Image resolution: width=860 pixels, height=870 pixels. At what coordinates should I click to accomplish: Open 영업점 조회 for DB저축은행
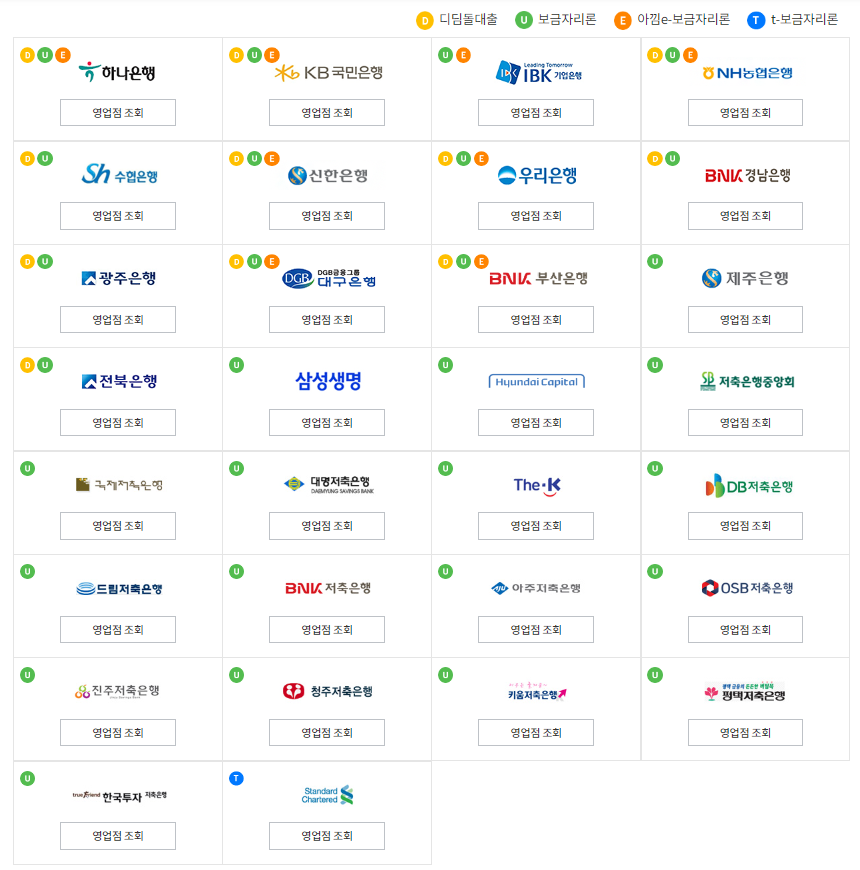pyautogui.click(x=745, y=526)
